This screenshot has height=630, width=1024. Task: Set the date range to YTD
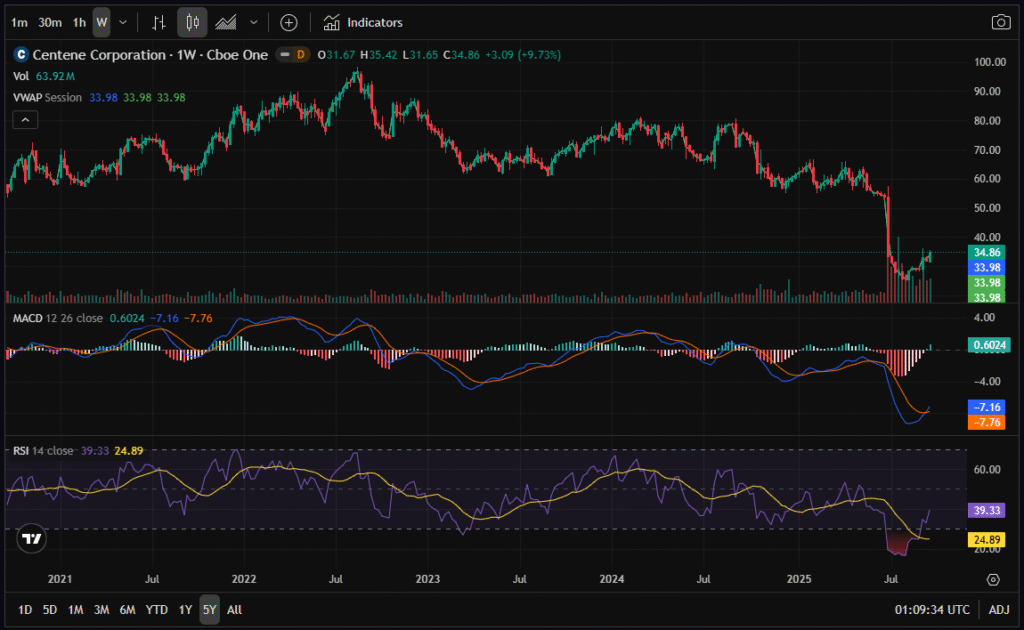click(x=156, y=609)
